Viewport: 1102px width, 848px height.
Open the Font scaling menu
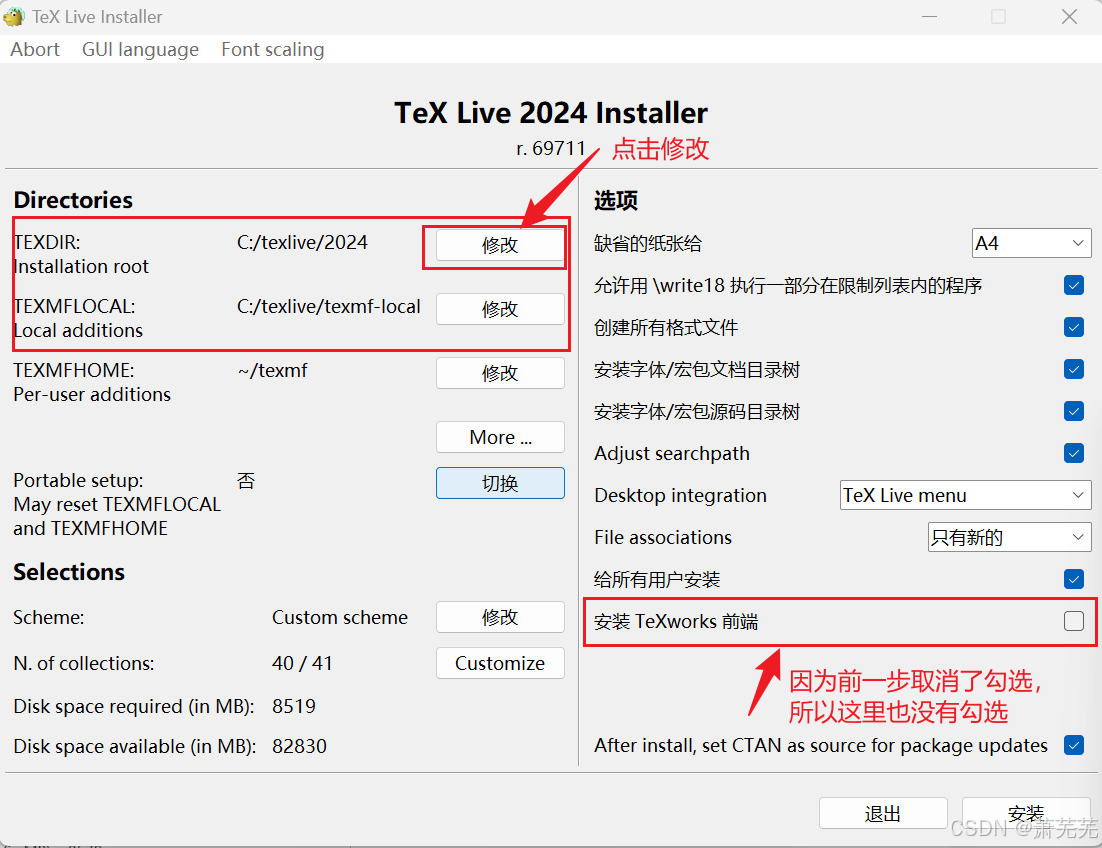(273, 50)
